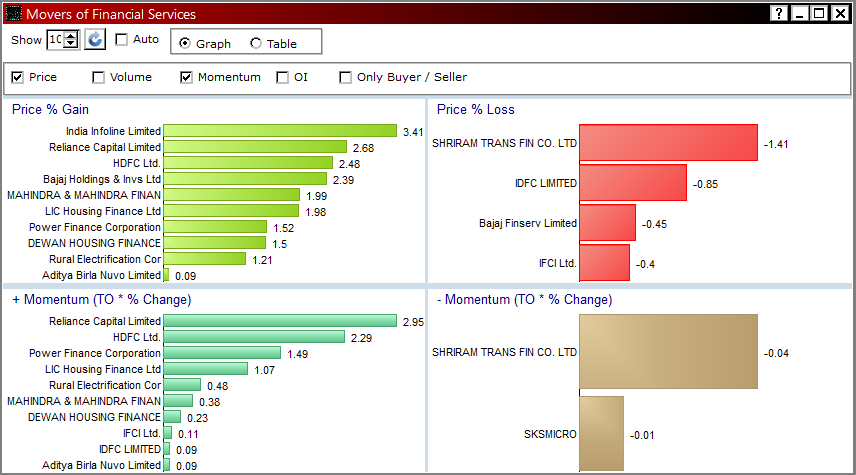The image size is (856, 475).
Task: Click the application icon in title bar
Action: click(x=14, y=14)
